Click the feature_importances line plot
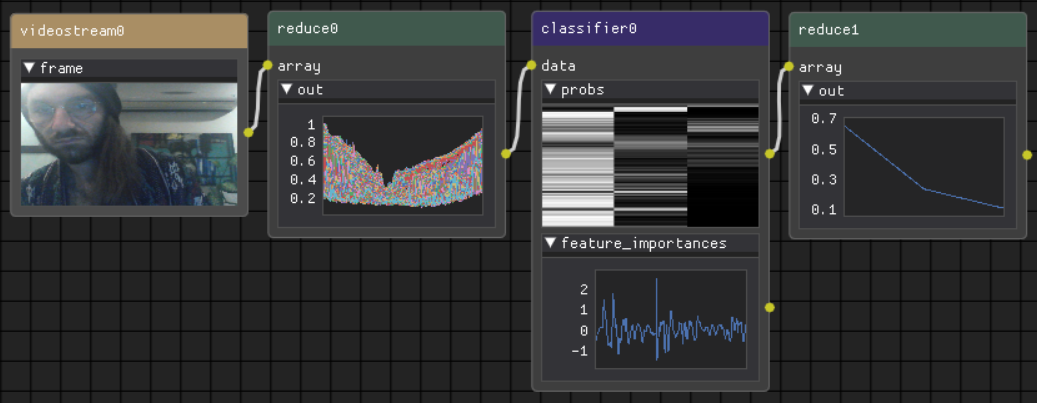Image resolution: width=1037 pixels, height=403 pixels. click(x=670, y=318)
